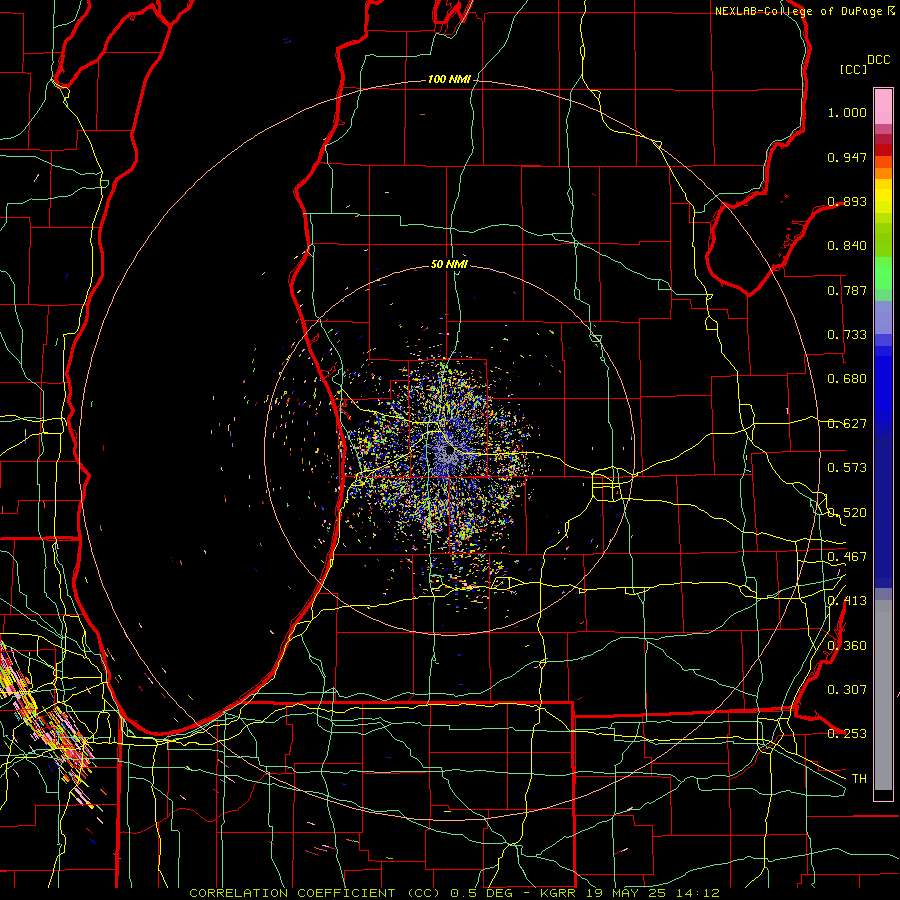Click the 0.253 legend value
Screen dimensions: 900x900
847,734
